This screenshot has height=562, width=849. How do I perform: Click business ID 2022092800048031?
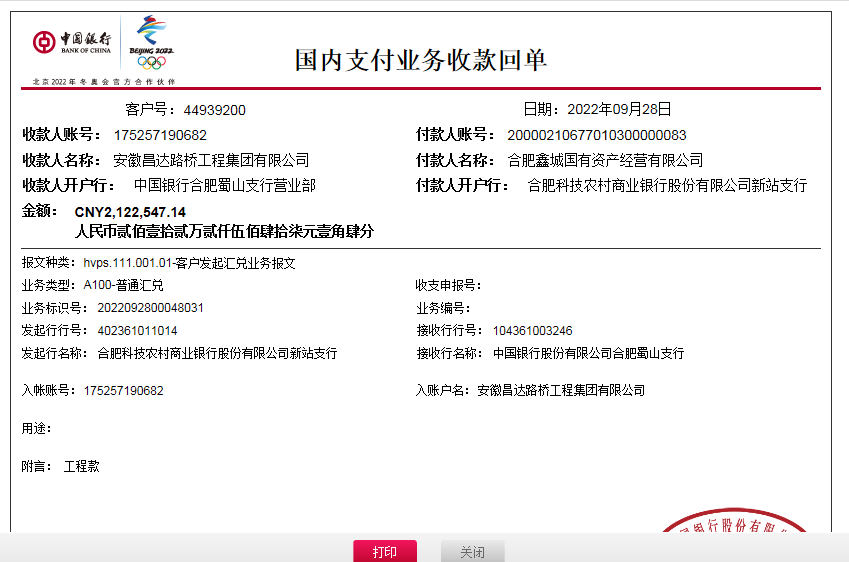150,308
